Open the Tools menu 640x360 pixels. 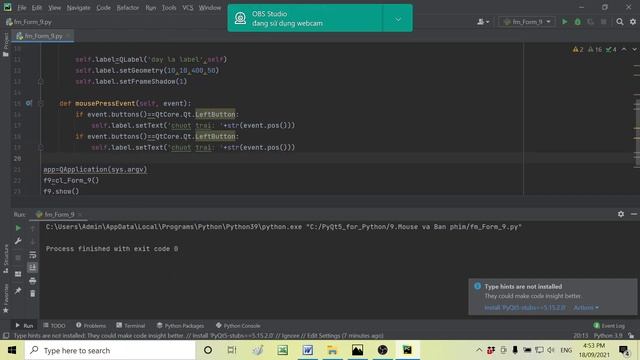pos(169,8)
